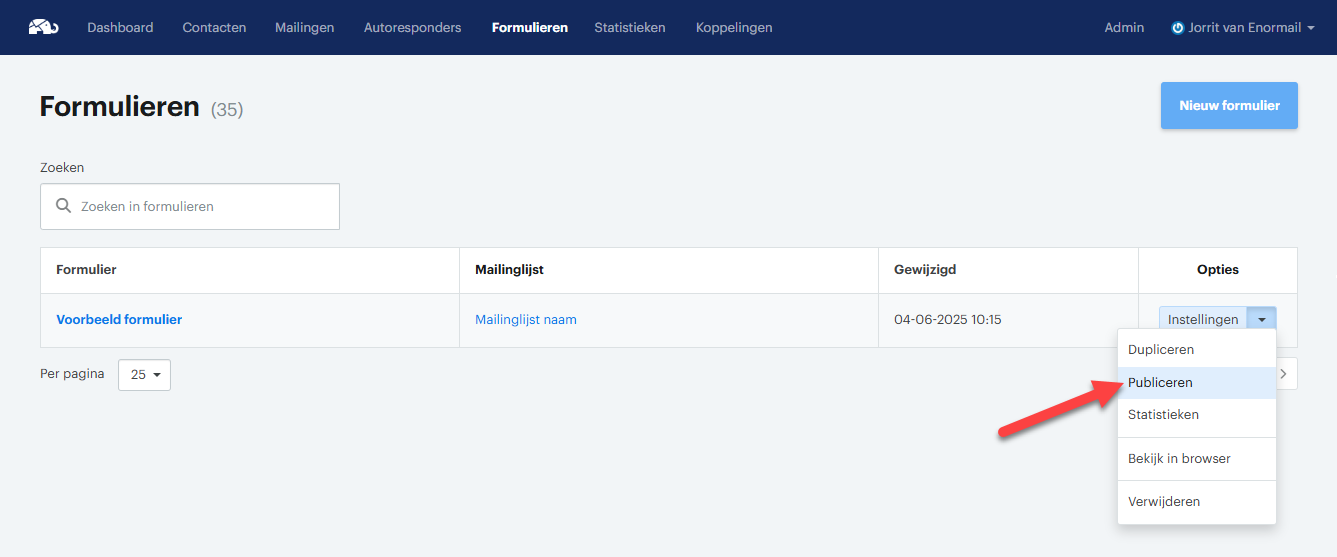Screen dimensions: 1337x557
Task: Select Statistieken in the options dropdown menu
Action: 1197,415
